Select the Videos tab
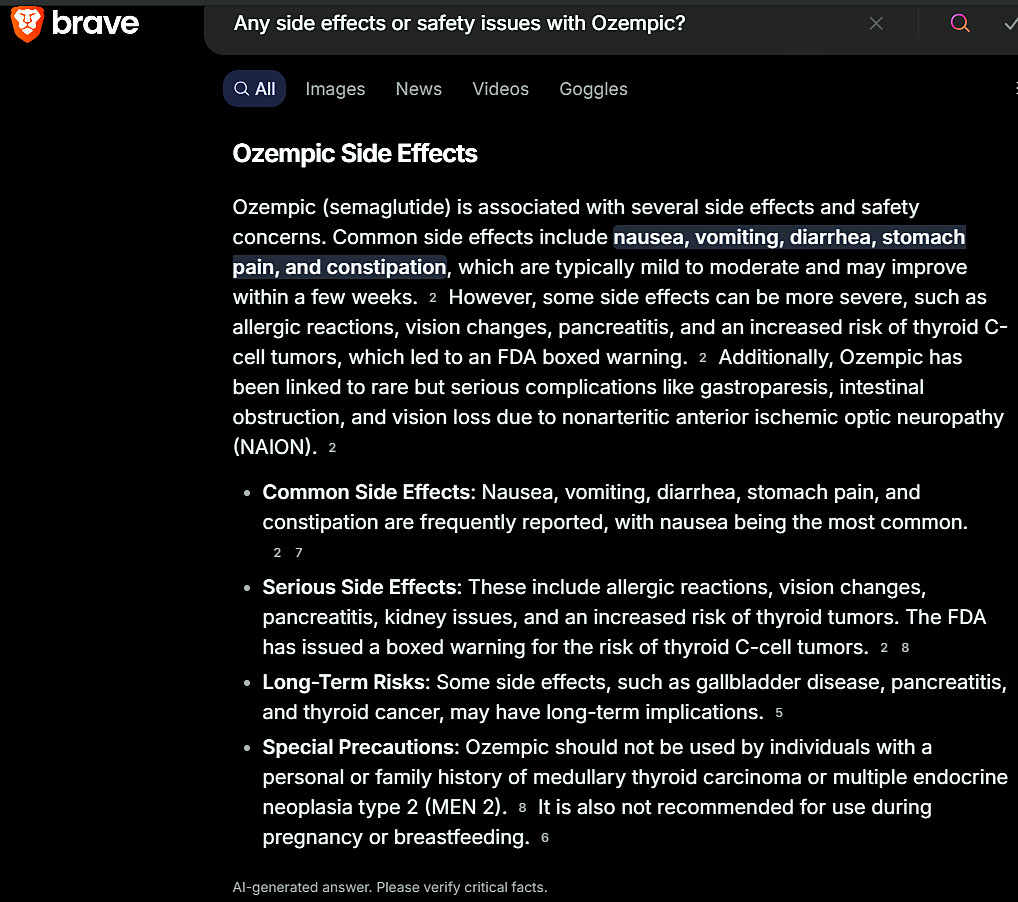 [x=500, y=89]
